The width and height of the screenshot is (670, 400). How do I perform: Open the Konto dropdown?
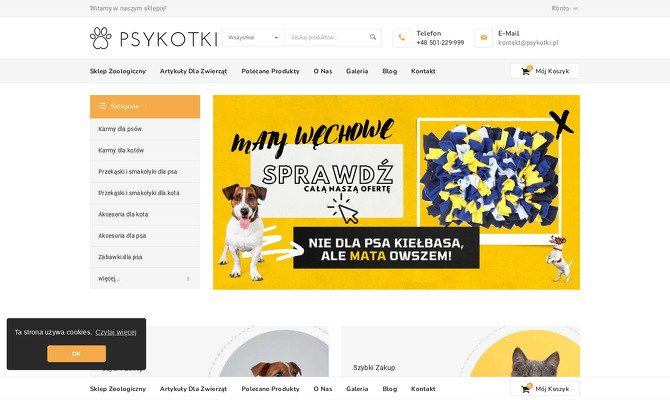[564, 8]
